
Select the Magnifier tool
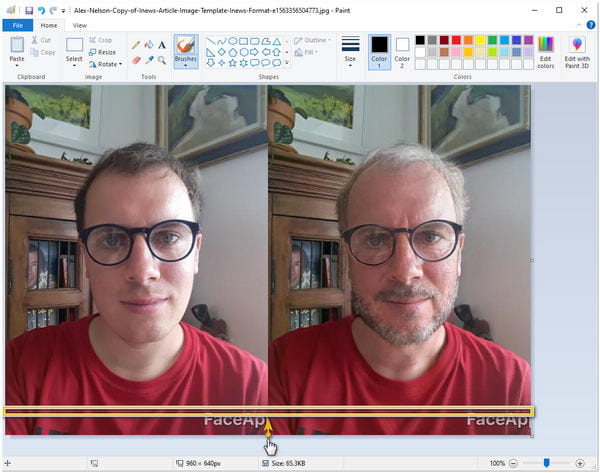(x=162, y=60)
